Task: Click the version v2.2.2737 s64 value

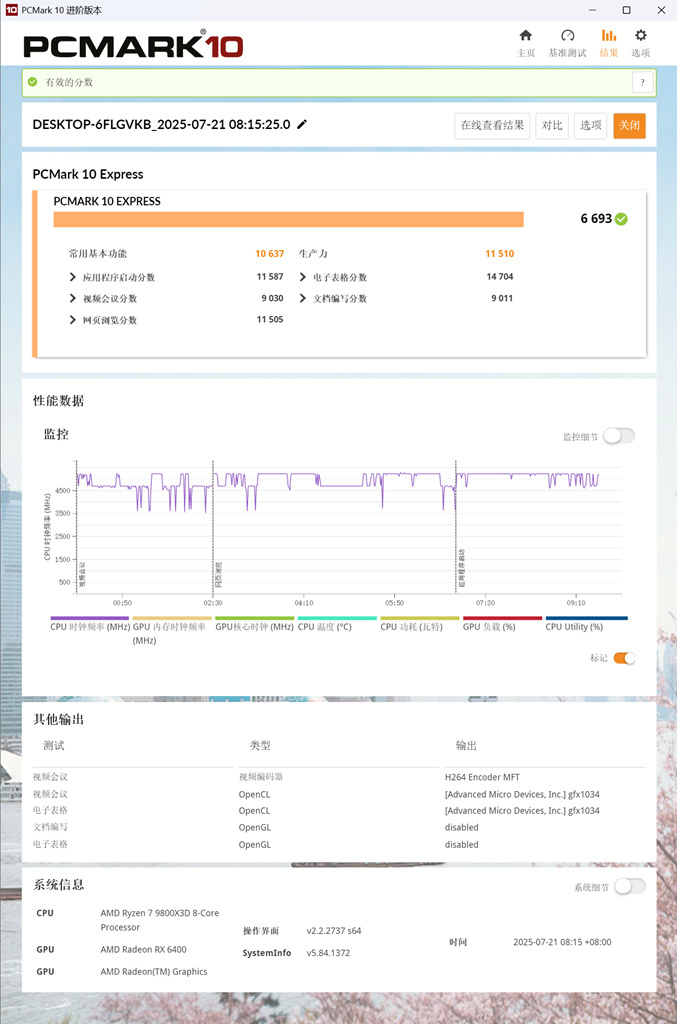Action: pos(334,931)
